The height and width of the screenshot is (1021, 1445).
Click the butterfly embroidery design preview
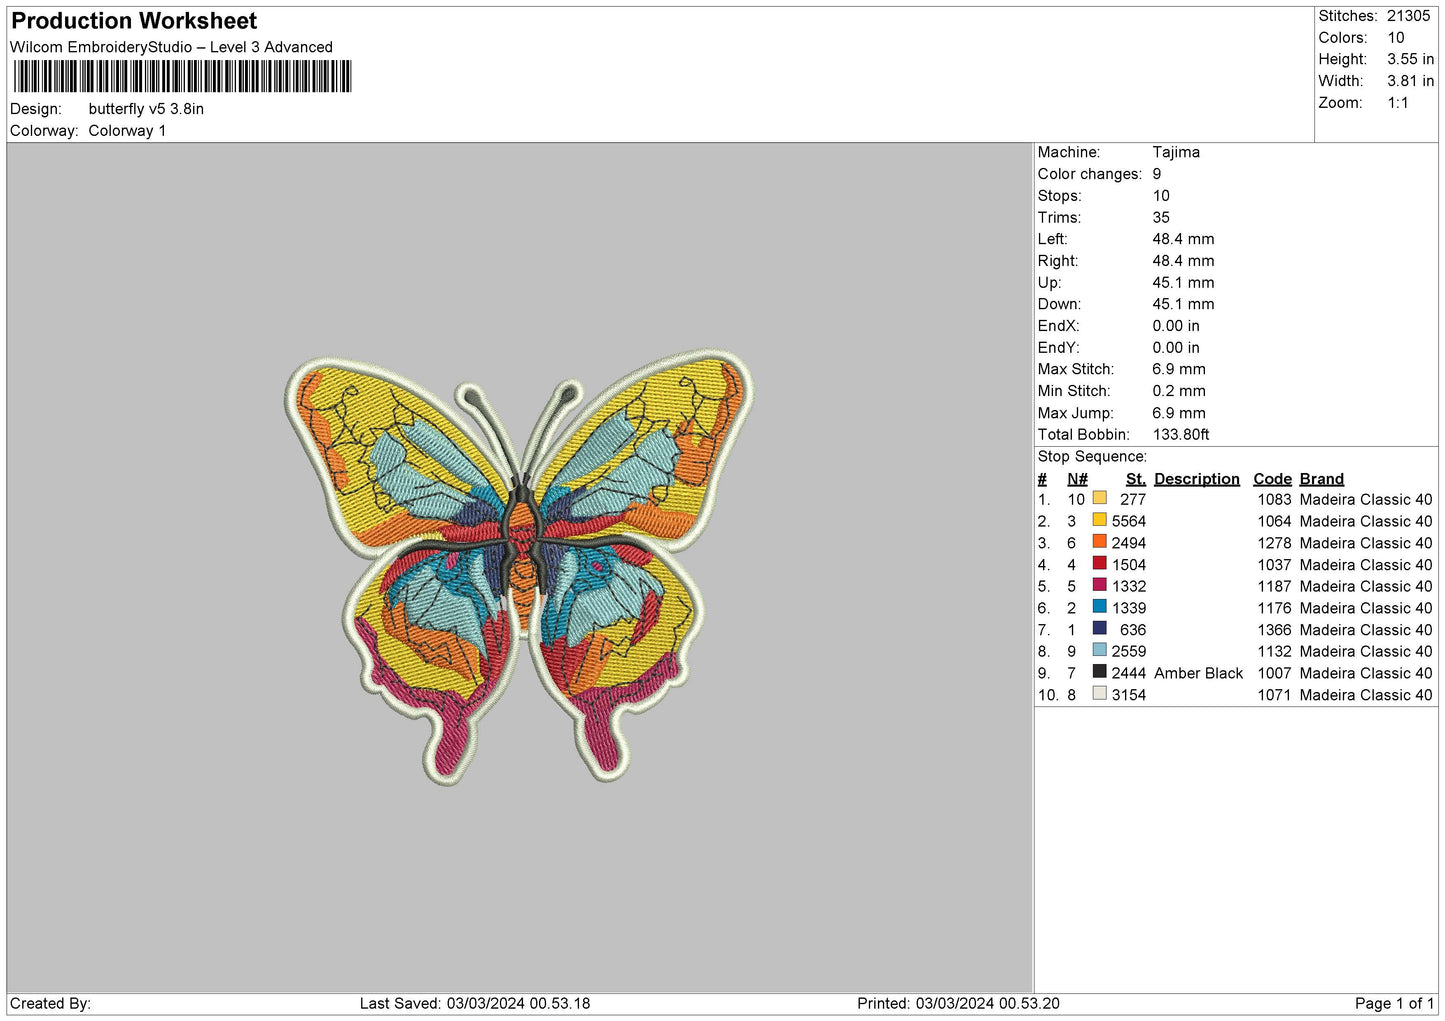click(519, 567)
